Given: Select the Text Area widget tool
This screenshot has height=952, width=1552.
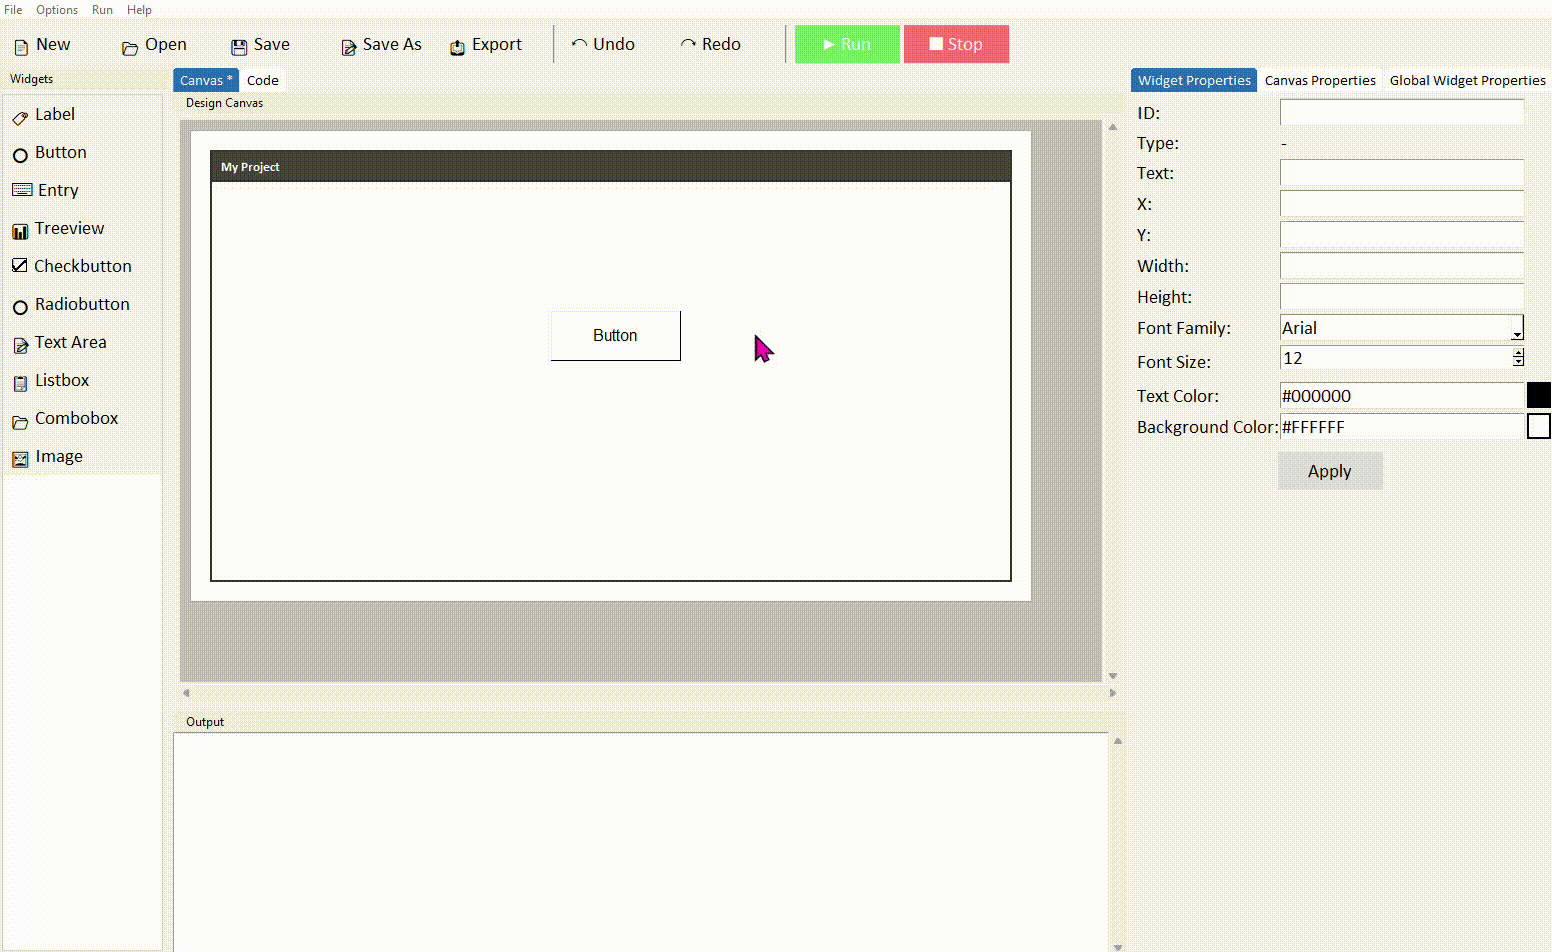Looking at the screenshot, I should (70, 342).
